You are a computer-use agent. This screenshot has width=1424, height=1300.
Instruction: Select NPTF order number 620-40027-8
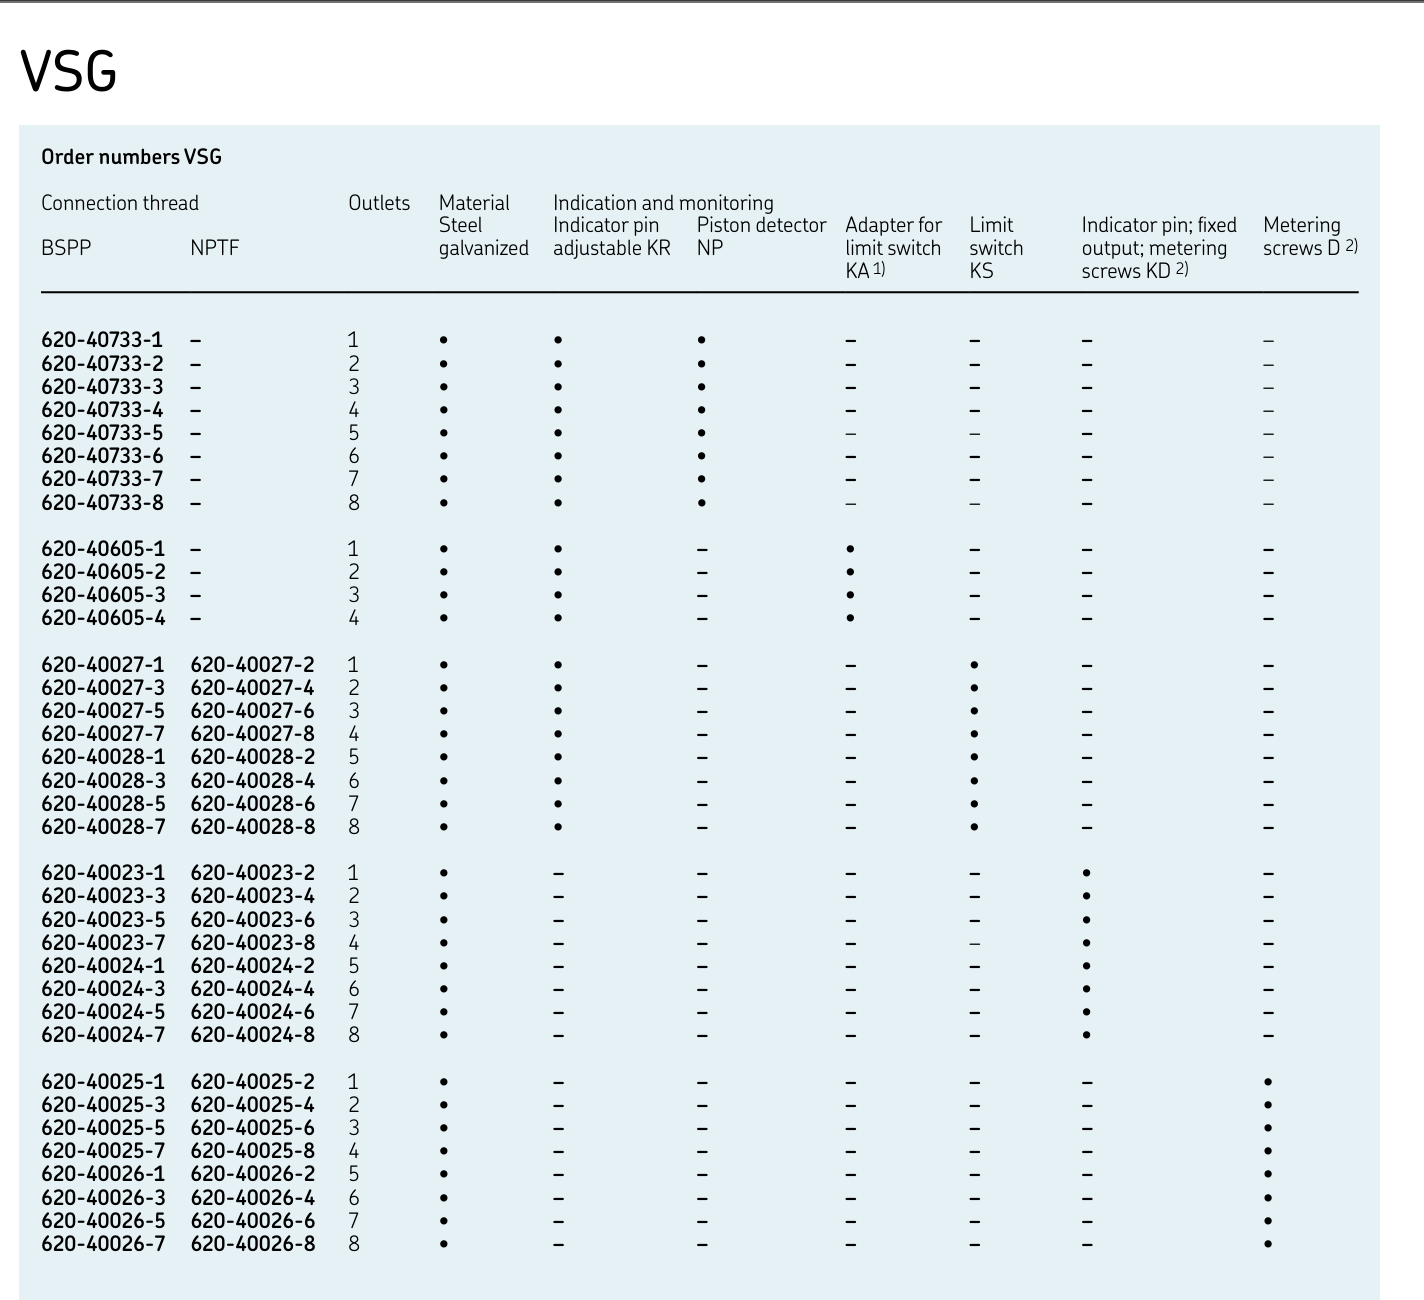pos(252,734)
